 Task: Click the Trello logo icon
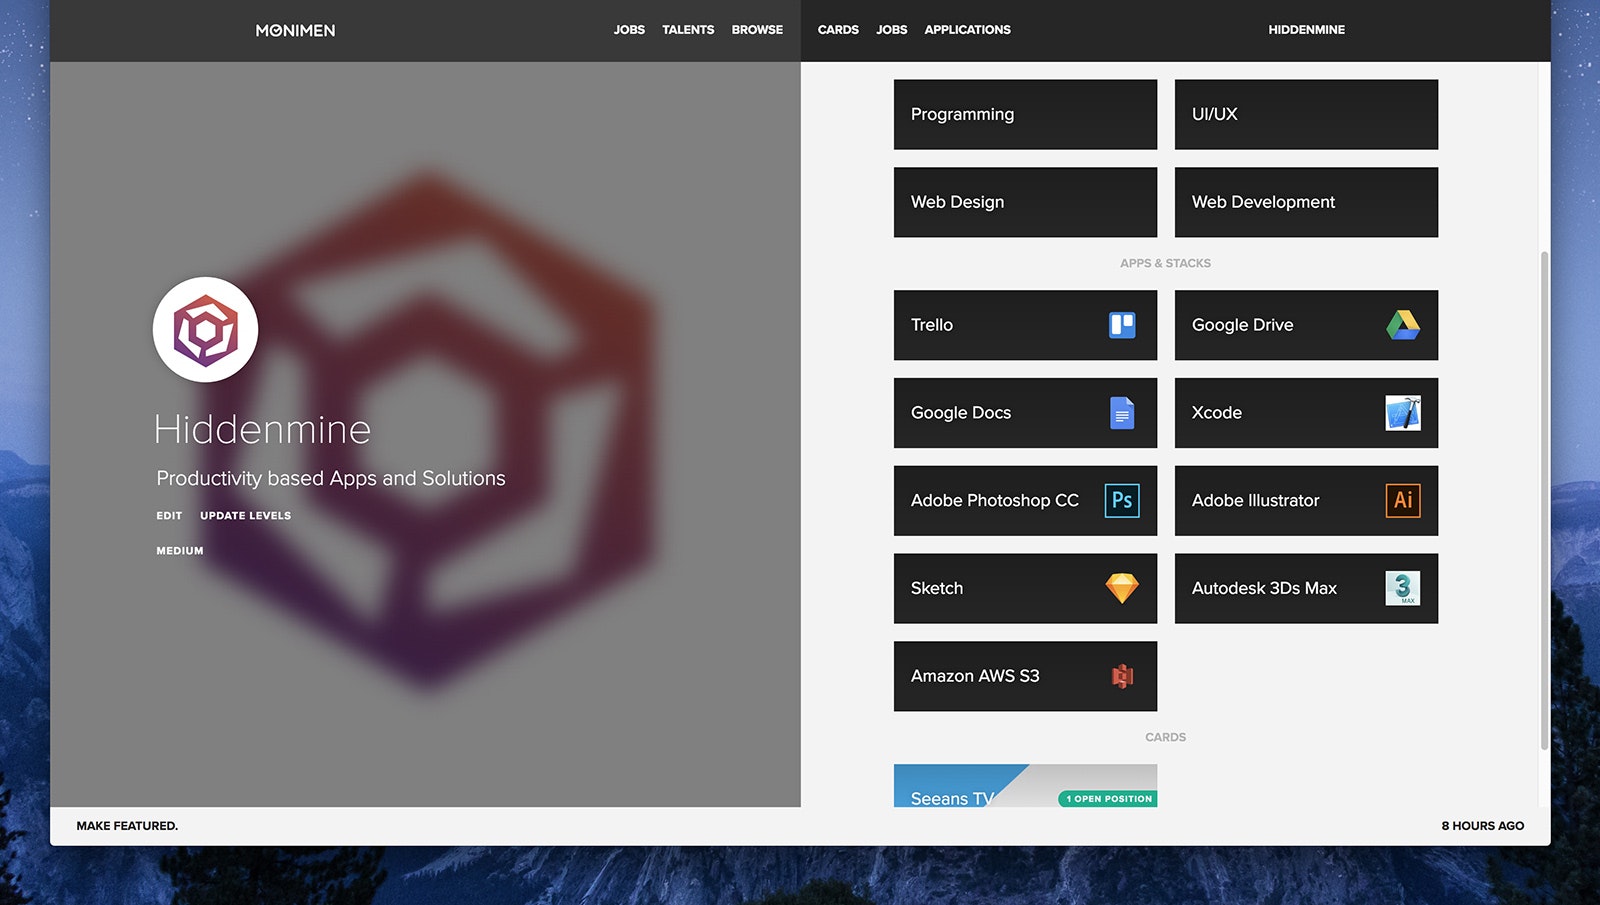tap(1122, 325)
